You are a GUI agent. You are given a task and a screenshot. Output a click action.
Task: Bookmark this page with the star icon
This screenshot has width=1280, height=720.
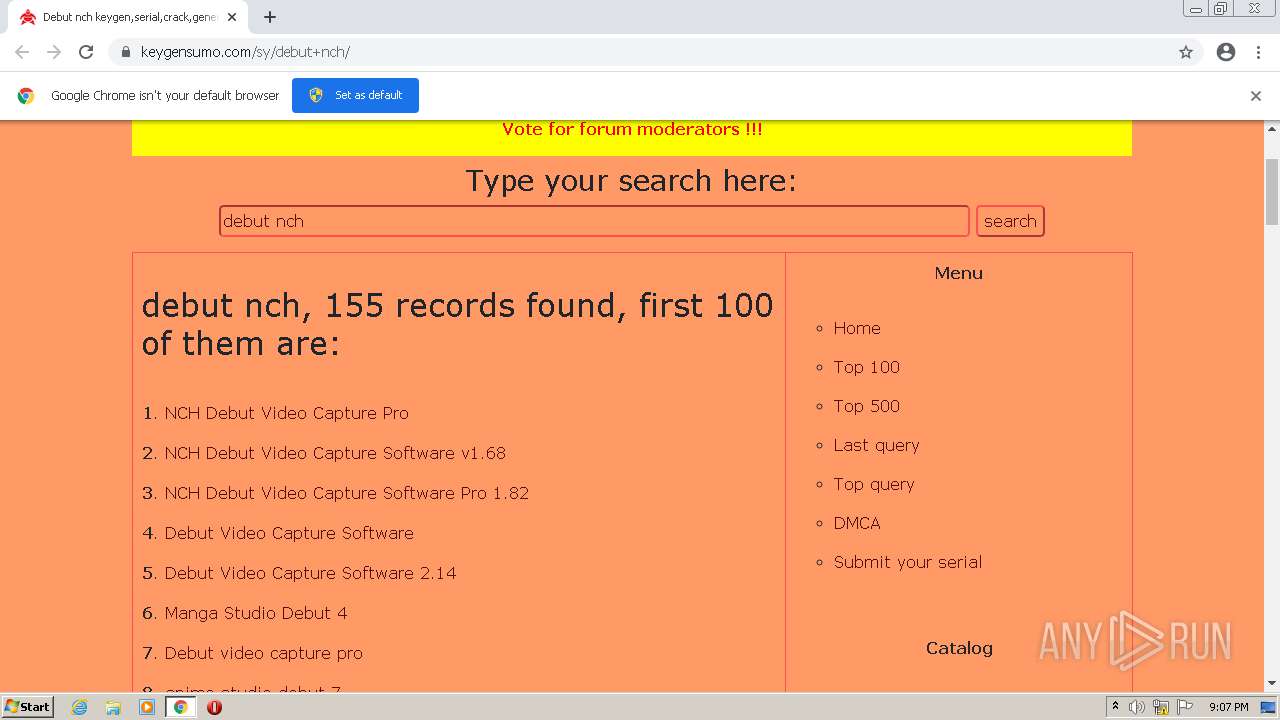(x=1186, y=52)
